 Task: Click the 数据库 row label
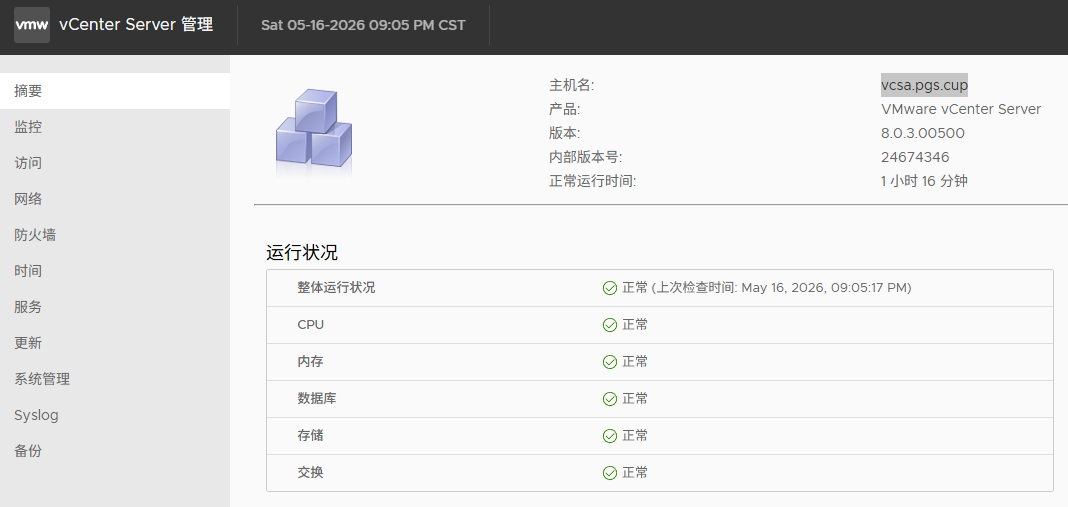pos(317,399)
